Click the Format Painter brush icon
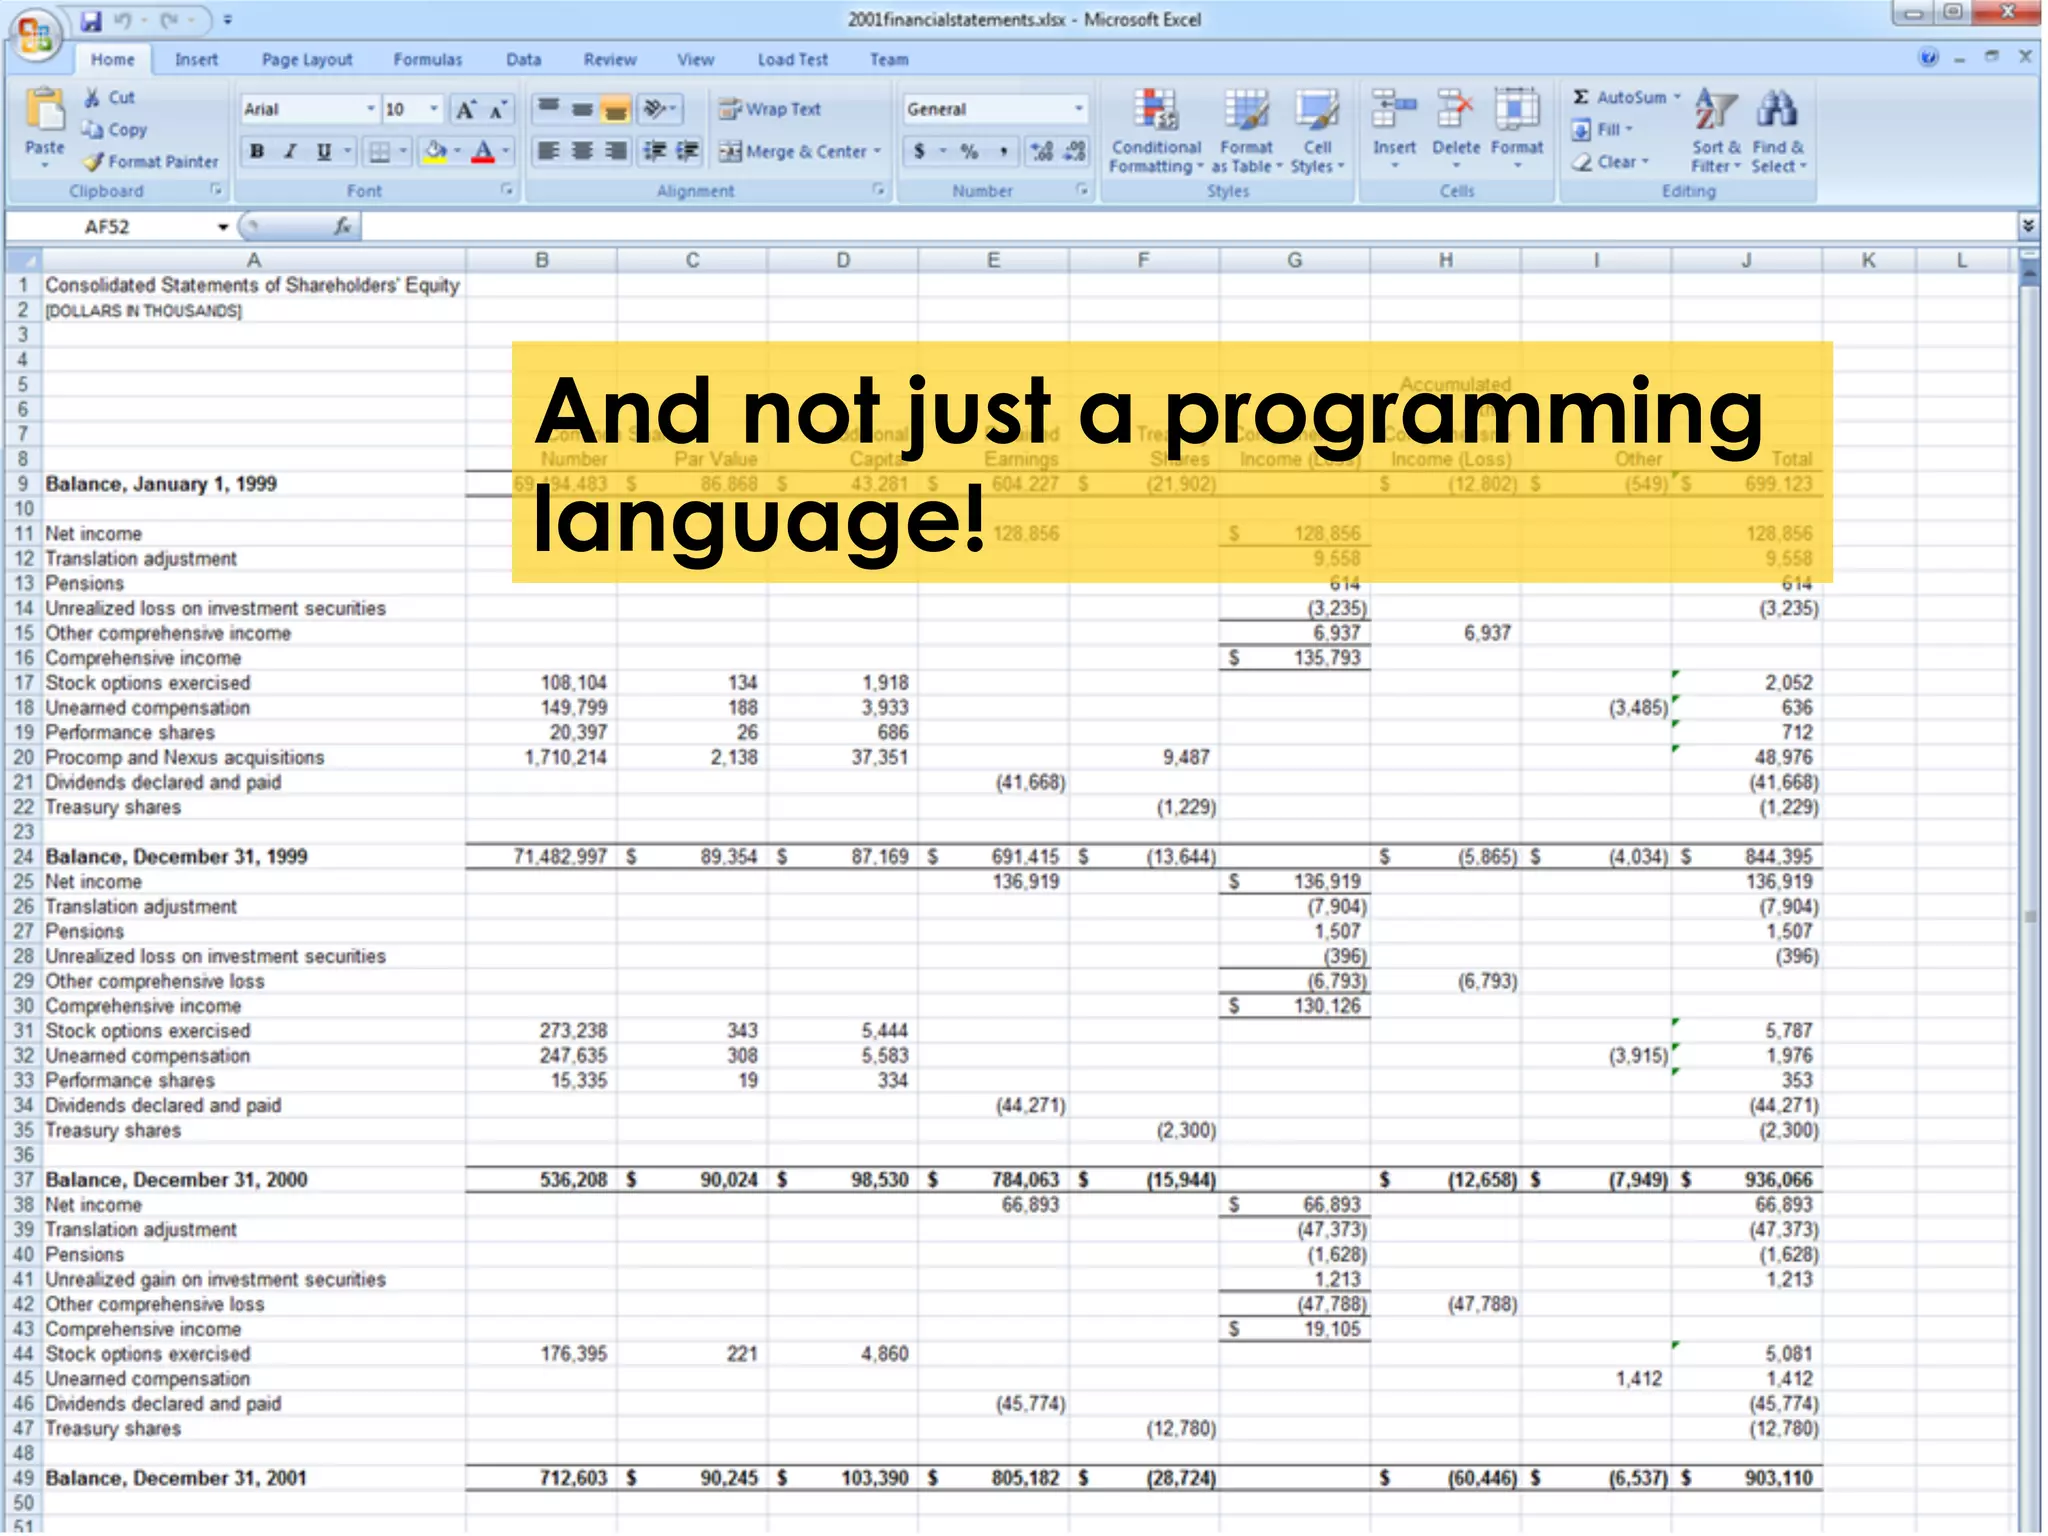The height and width of the screenshot is (1536, 2048). coord(93,162)
